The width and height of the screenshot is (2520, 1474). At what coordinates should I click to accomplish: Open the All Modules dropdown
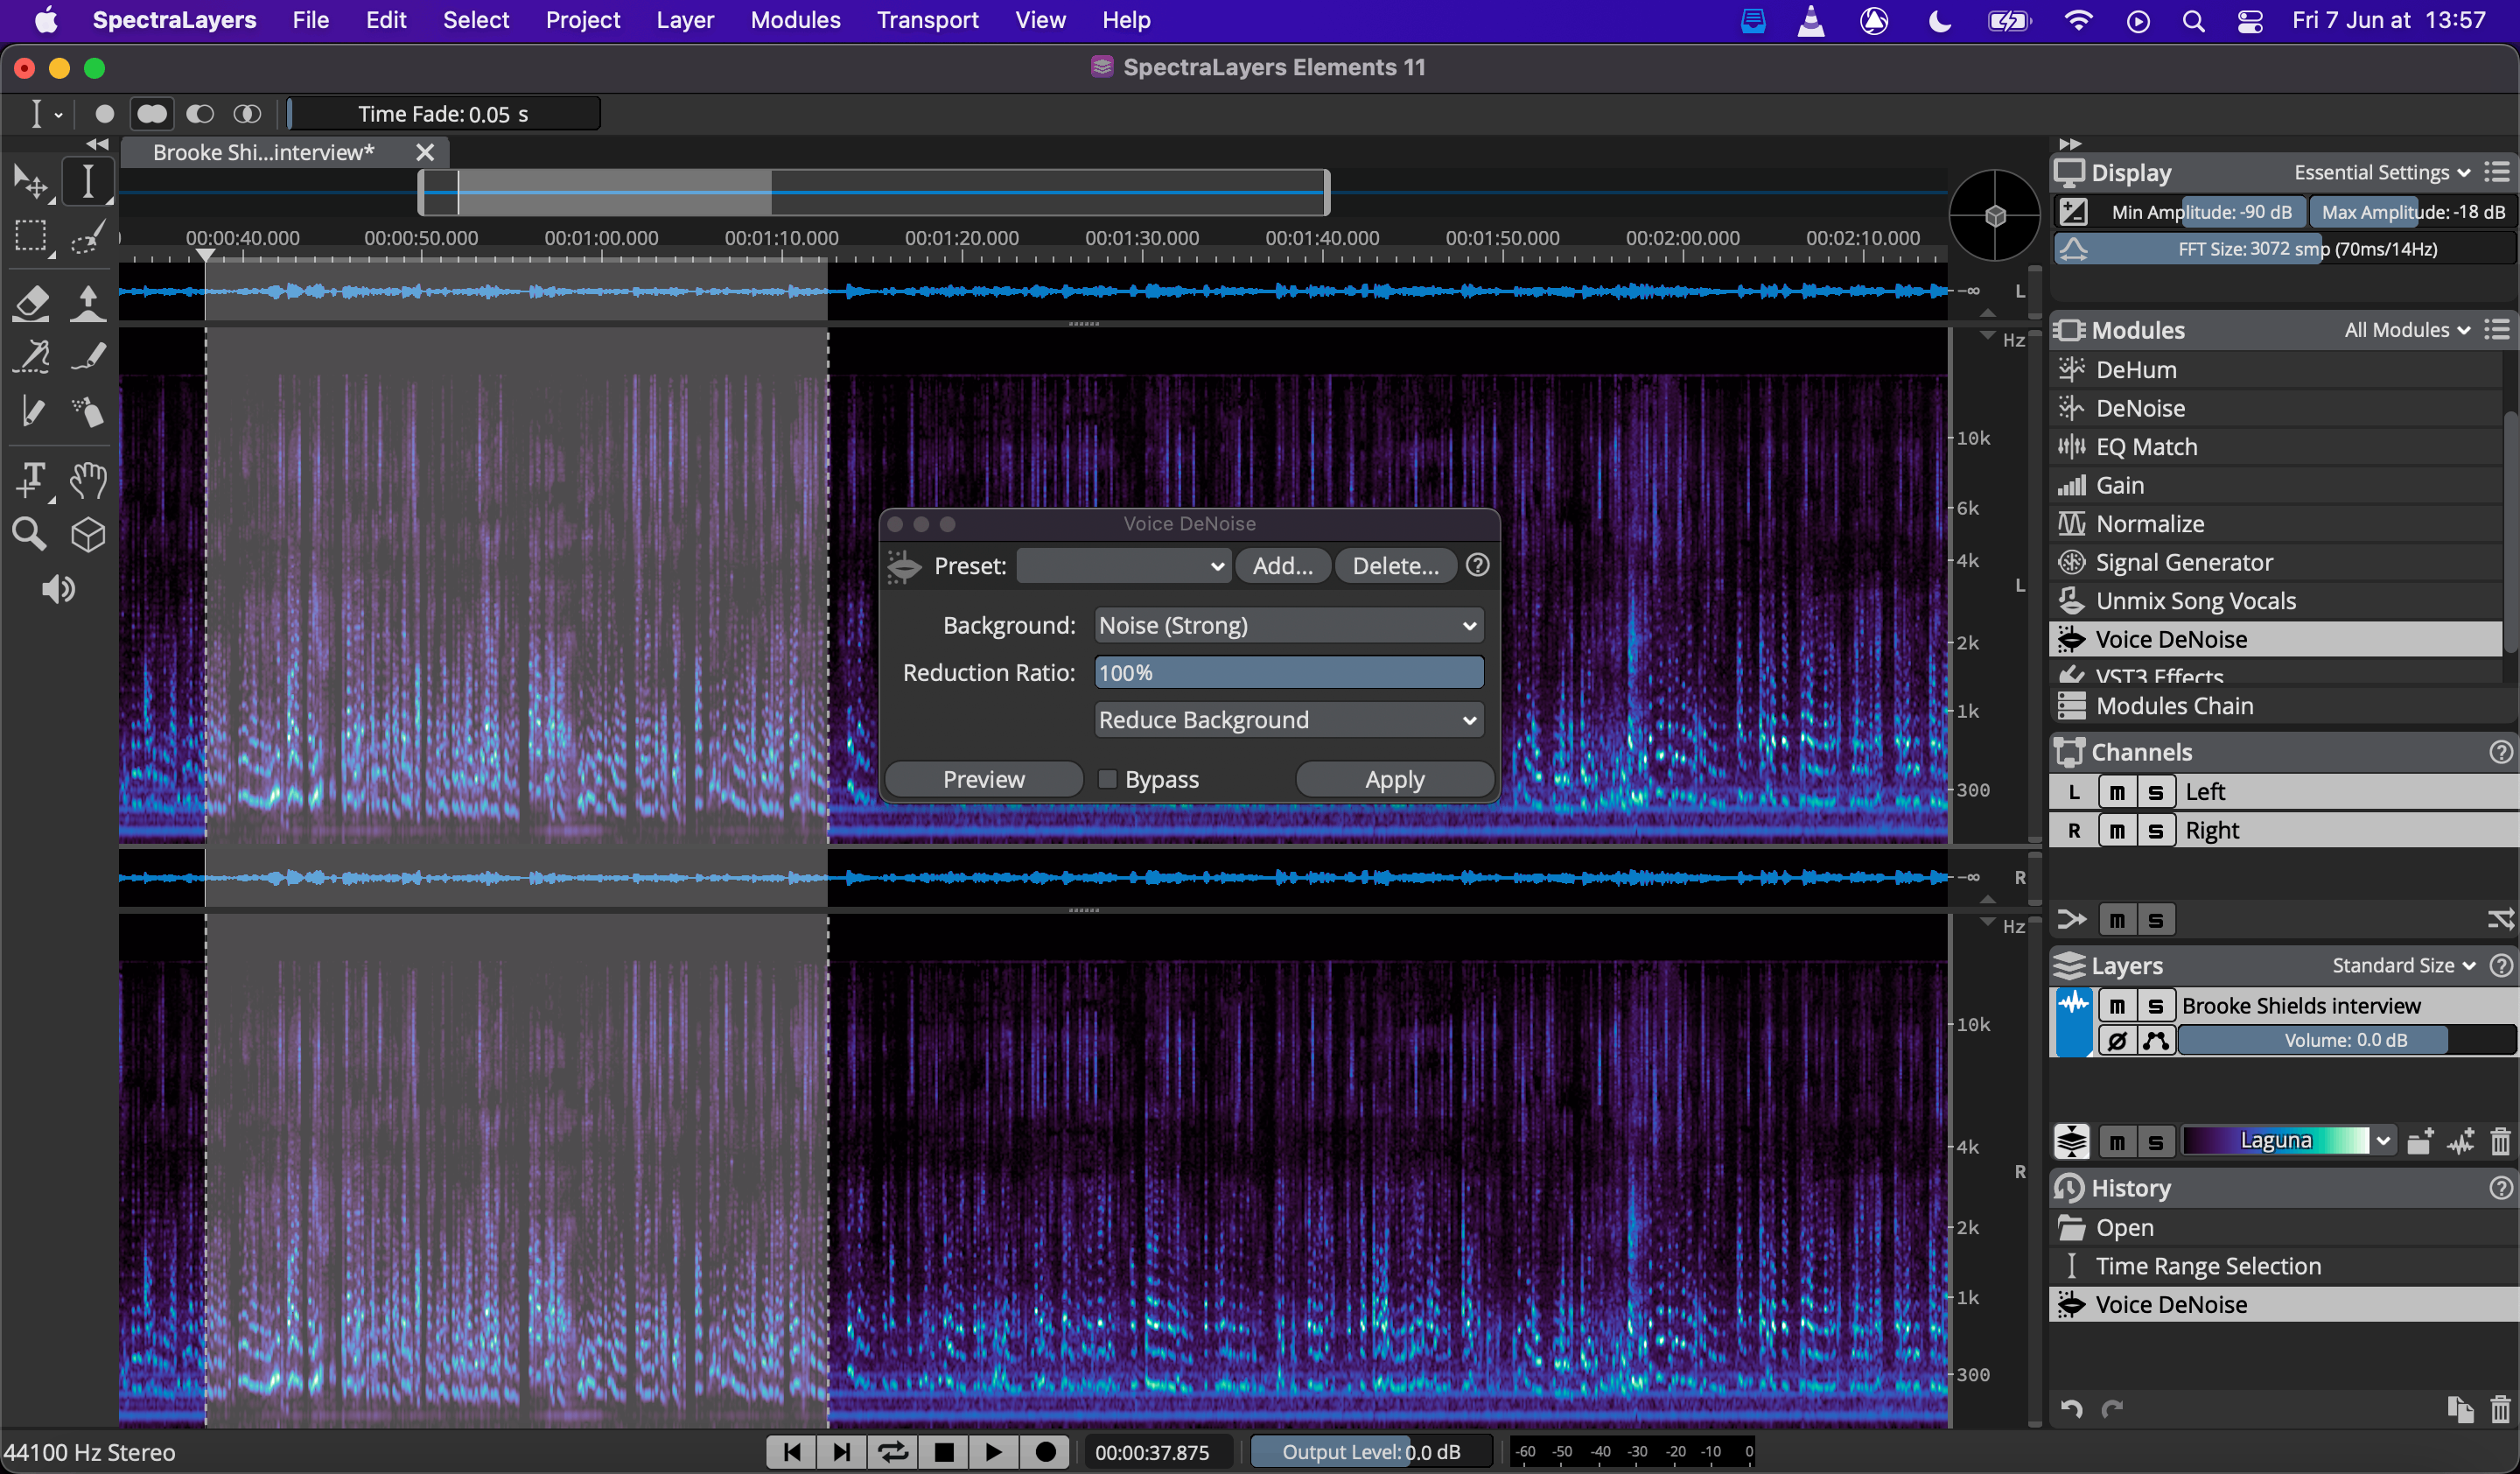pyautogui.click(x=2406, y=330)
